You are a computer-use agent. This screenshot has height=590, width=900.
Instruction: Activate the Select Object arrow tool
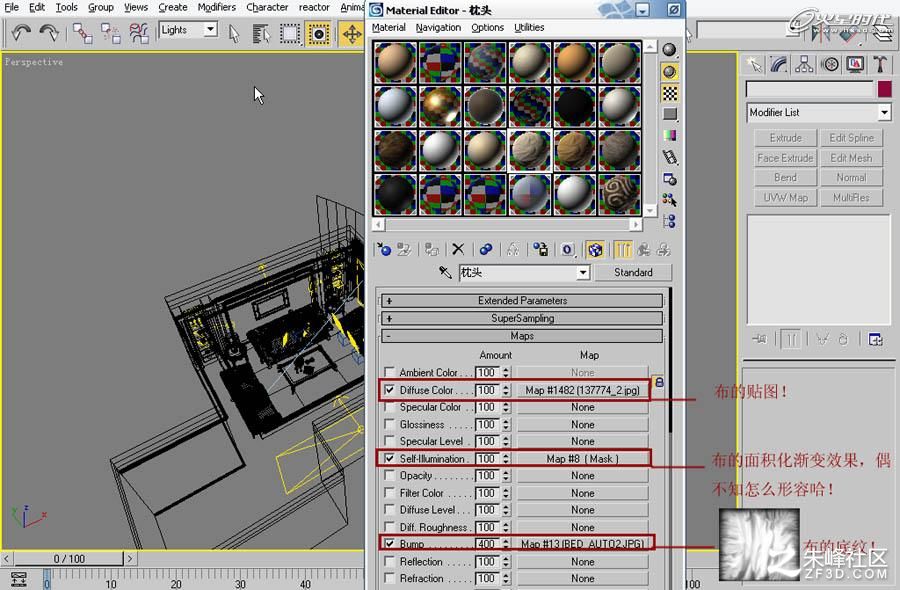(234, 33)
